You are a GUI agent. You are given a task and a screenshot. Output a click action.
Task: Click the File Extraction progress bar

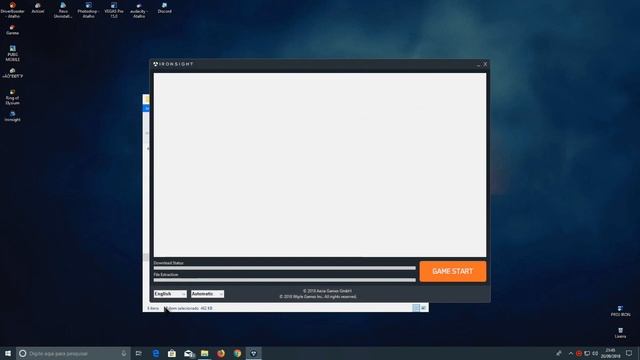(x=284, y=280)
